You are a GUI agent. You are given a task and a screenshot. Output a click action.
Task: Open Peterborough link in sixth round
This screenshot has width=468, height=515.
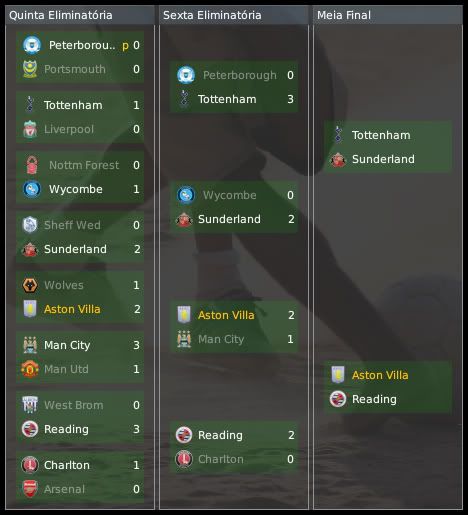point(240,75)
